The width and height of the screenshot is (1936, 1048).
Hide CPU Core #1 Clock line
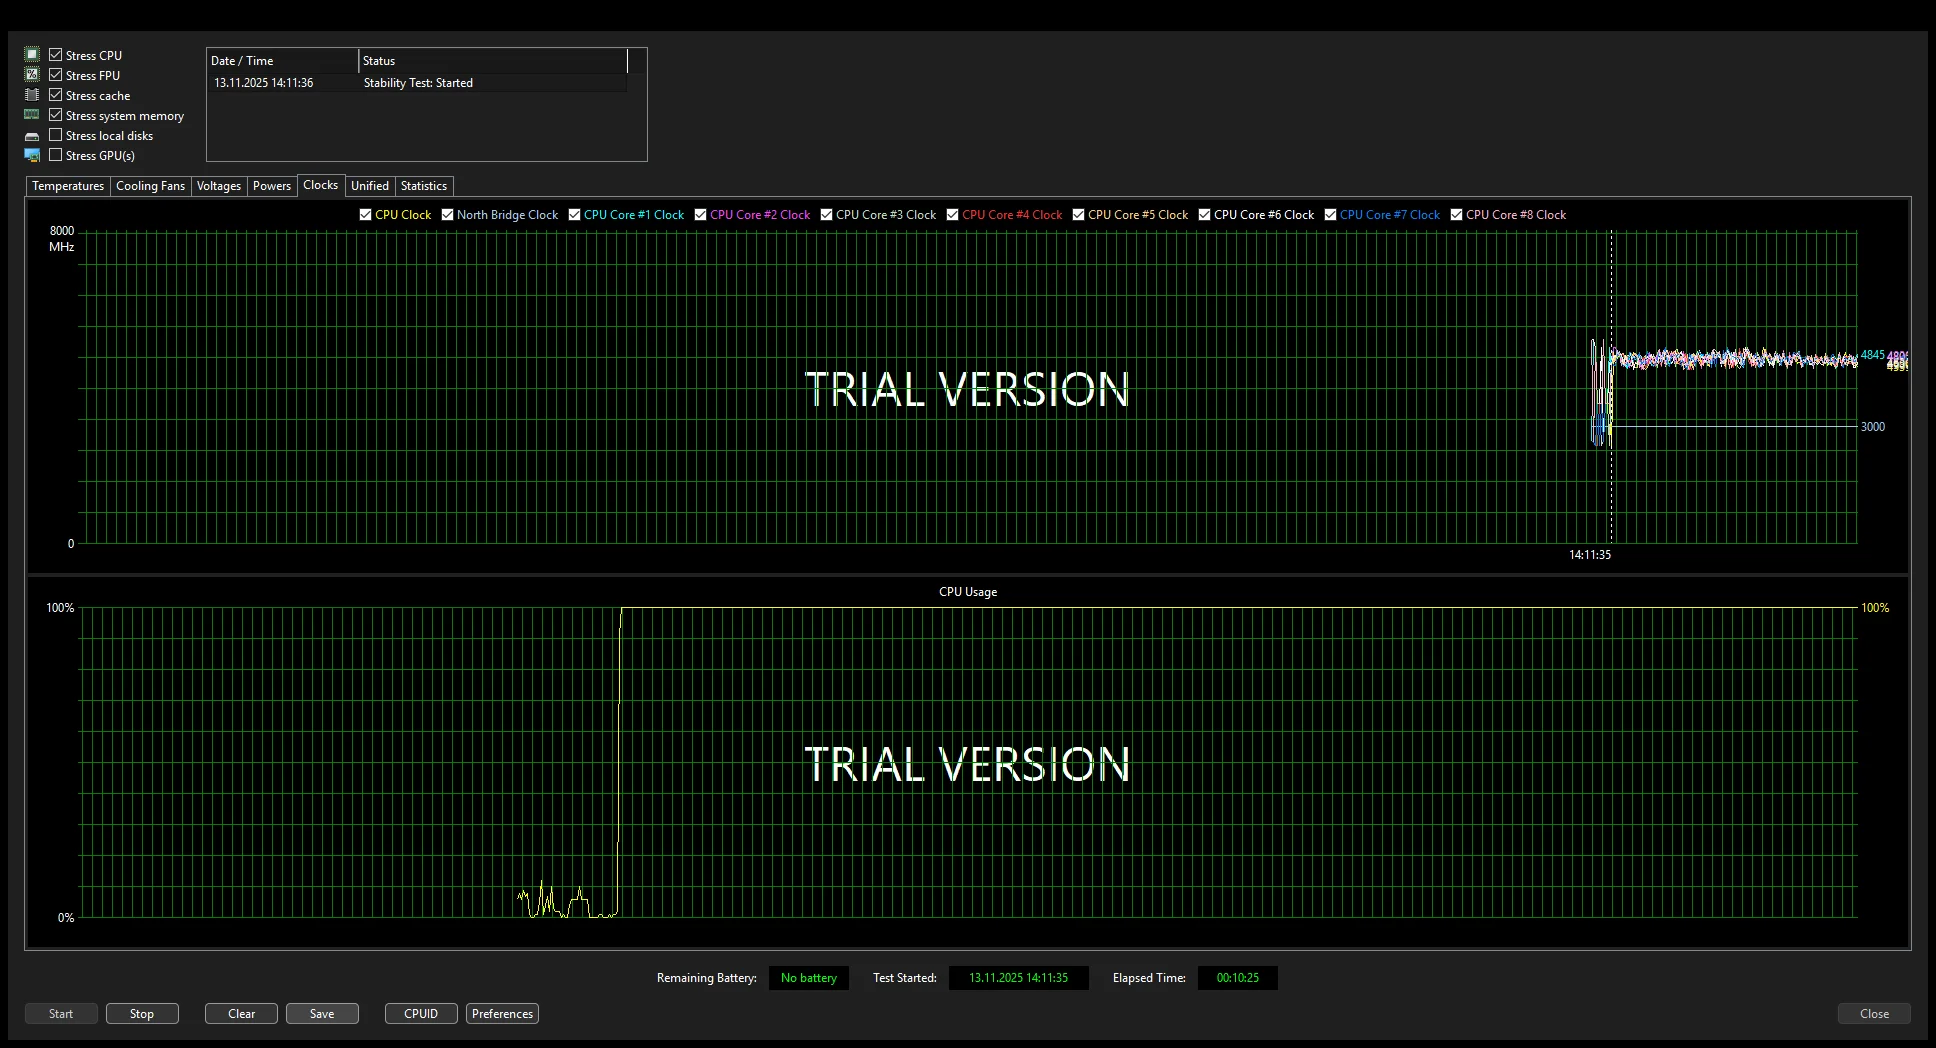[575, 215]
